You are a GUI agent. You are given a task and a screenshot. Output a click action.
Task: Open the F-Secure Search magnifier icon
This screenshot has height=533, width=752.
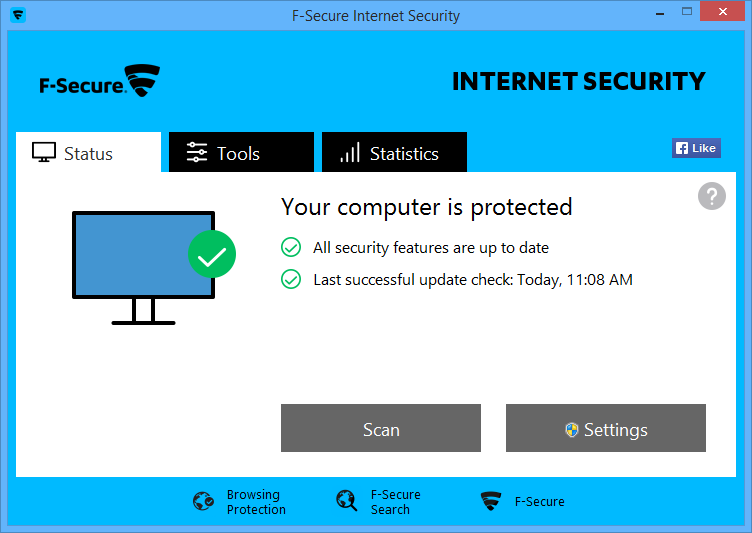point(347,501)
